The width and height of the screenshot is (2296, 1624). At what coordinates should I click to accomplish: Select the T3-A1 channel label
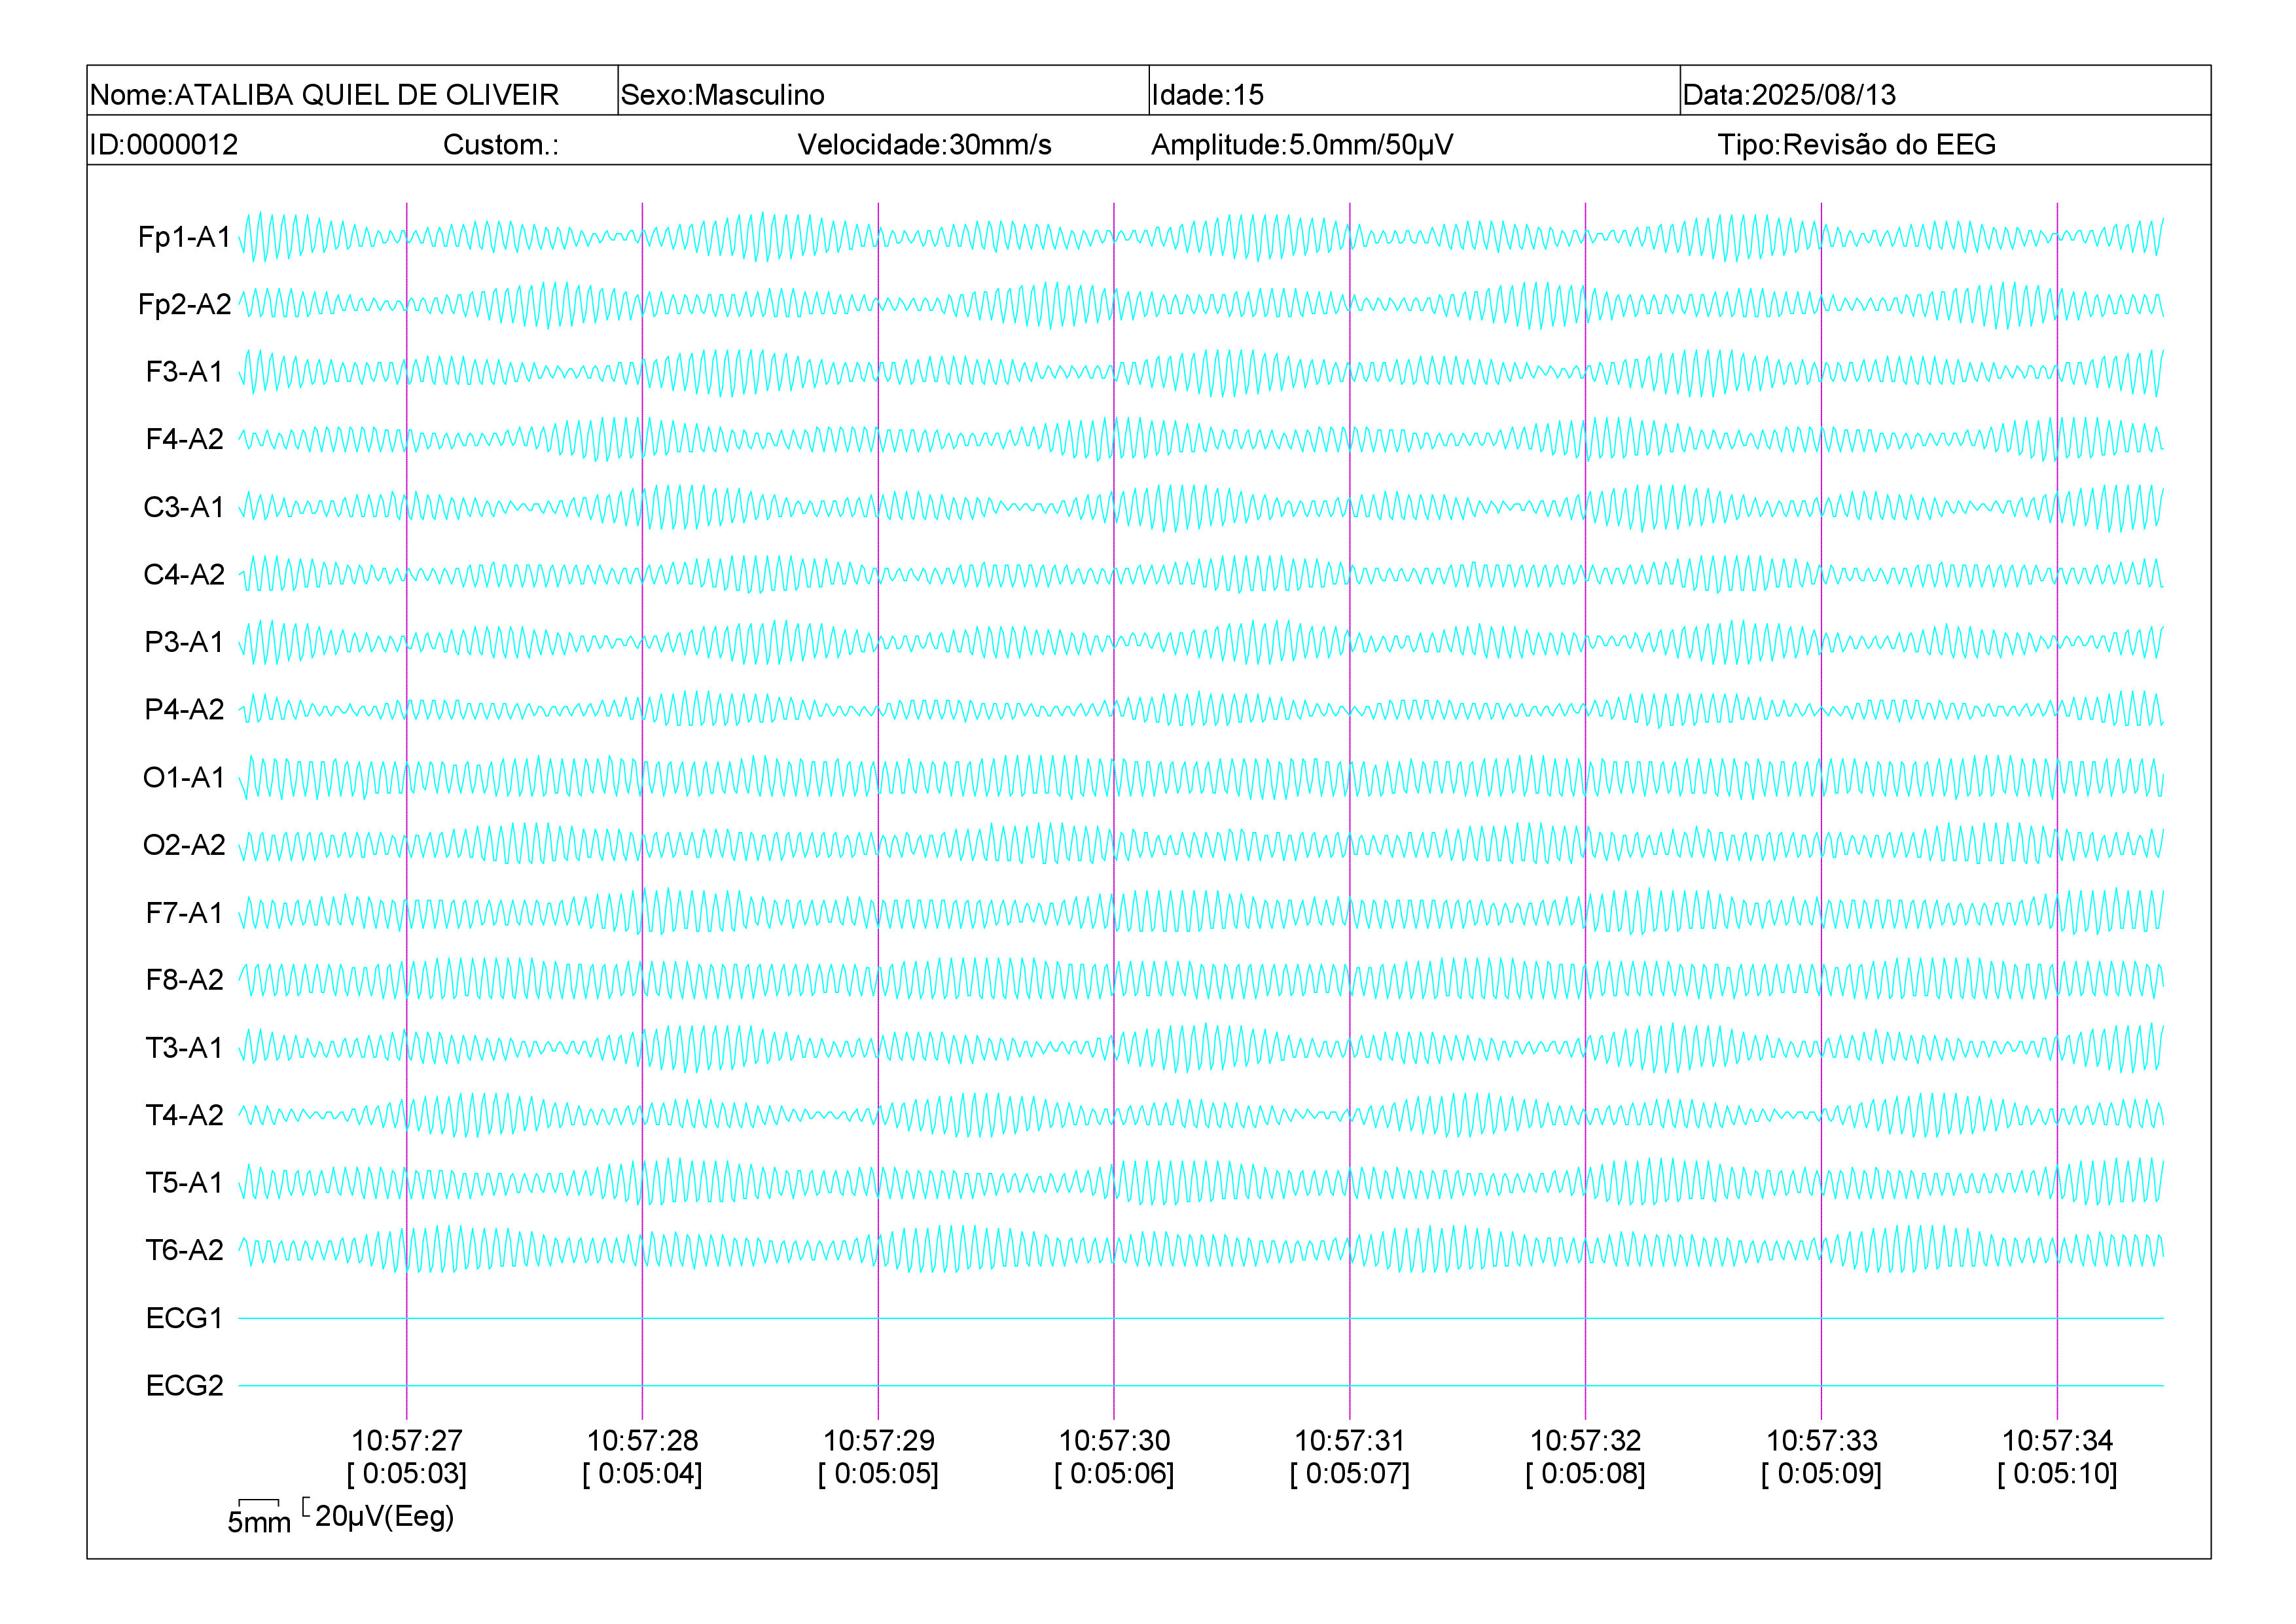point(184,1047)
